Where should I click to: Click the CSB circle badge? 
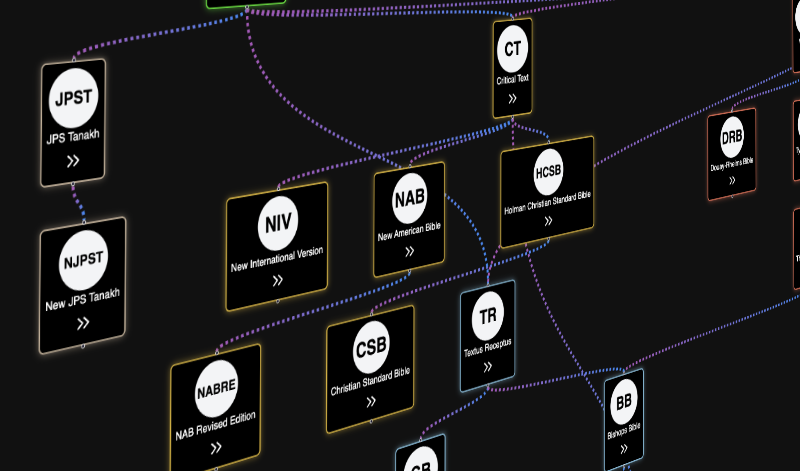click(371, 348)
